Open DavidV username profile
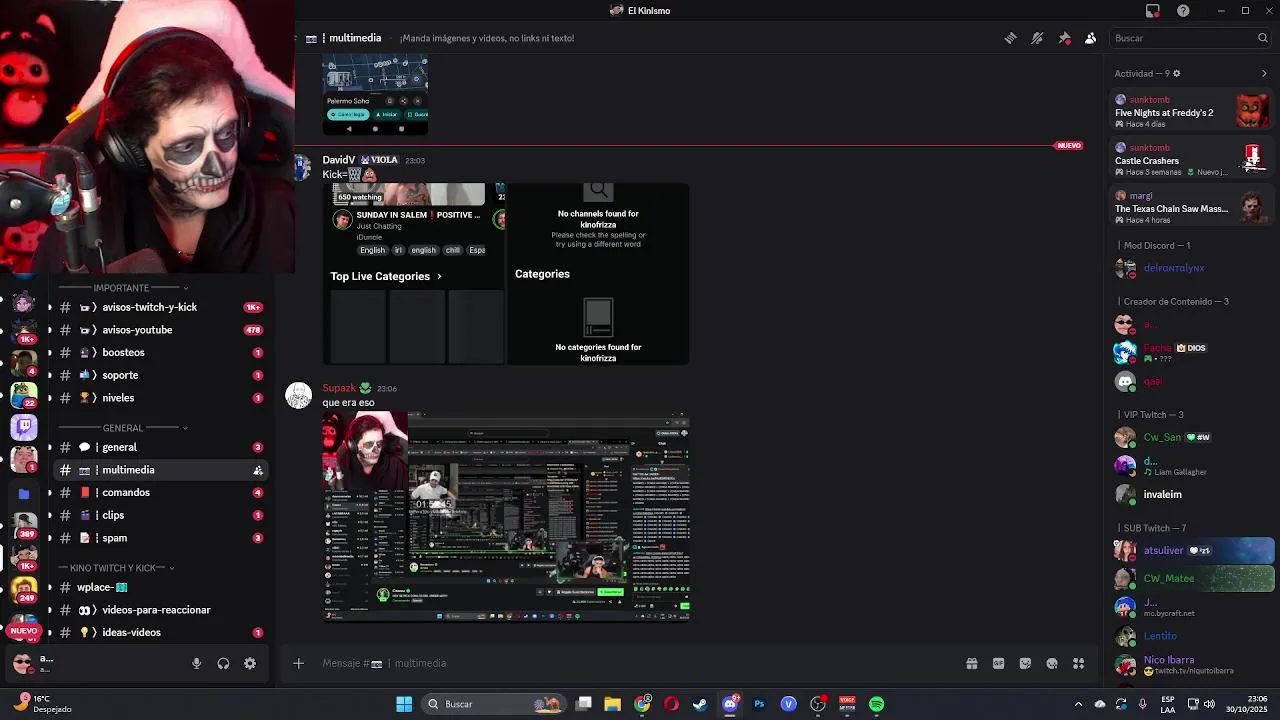The height and width of the screenshot is (720, 1280). (338, 160)
